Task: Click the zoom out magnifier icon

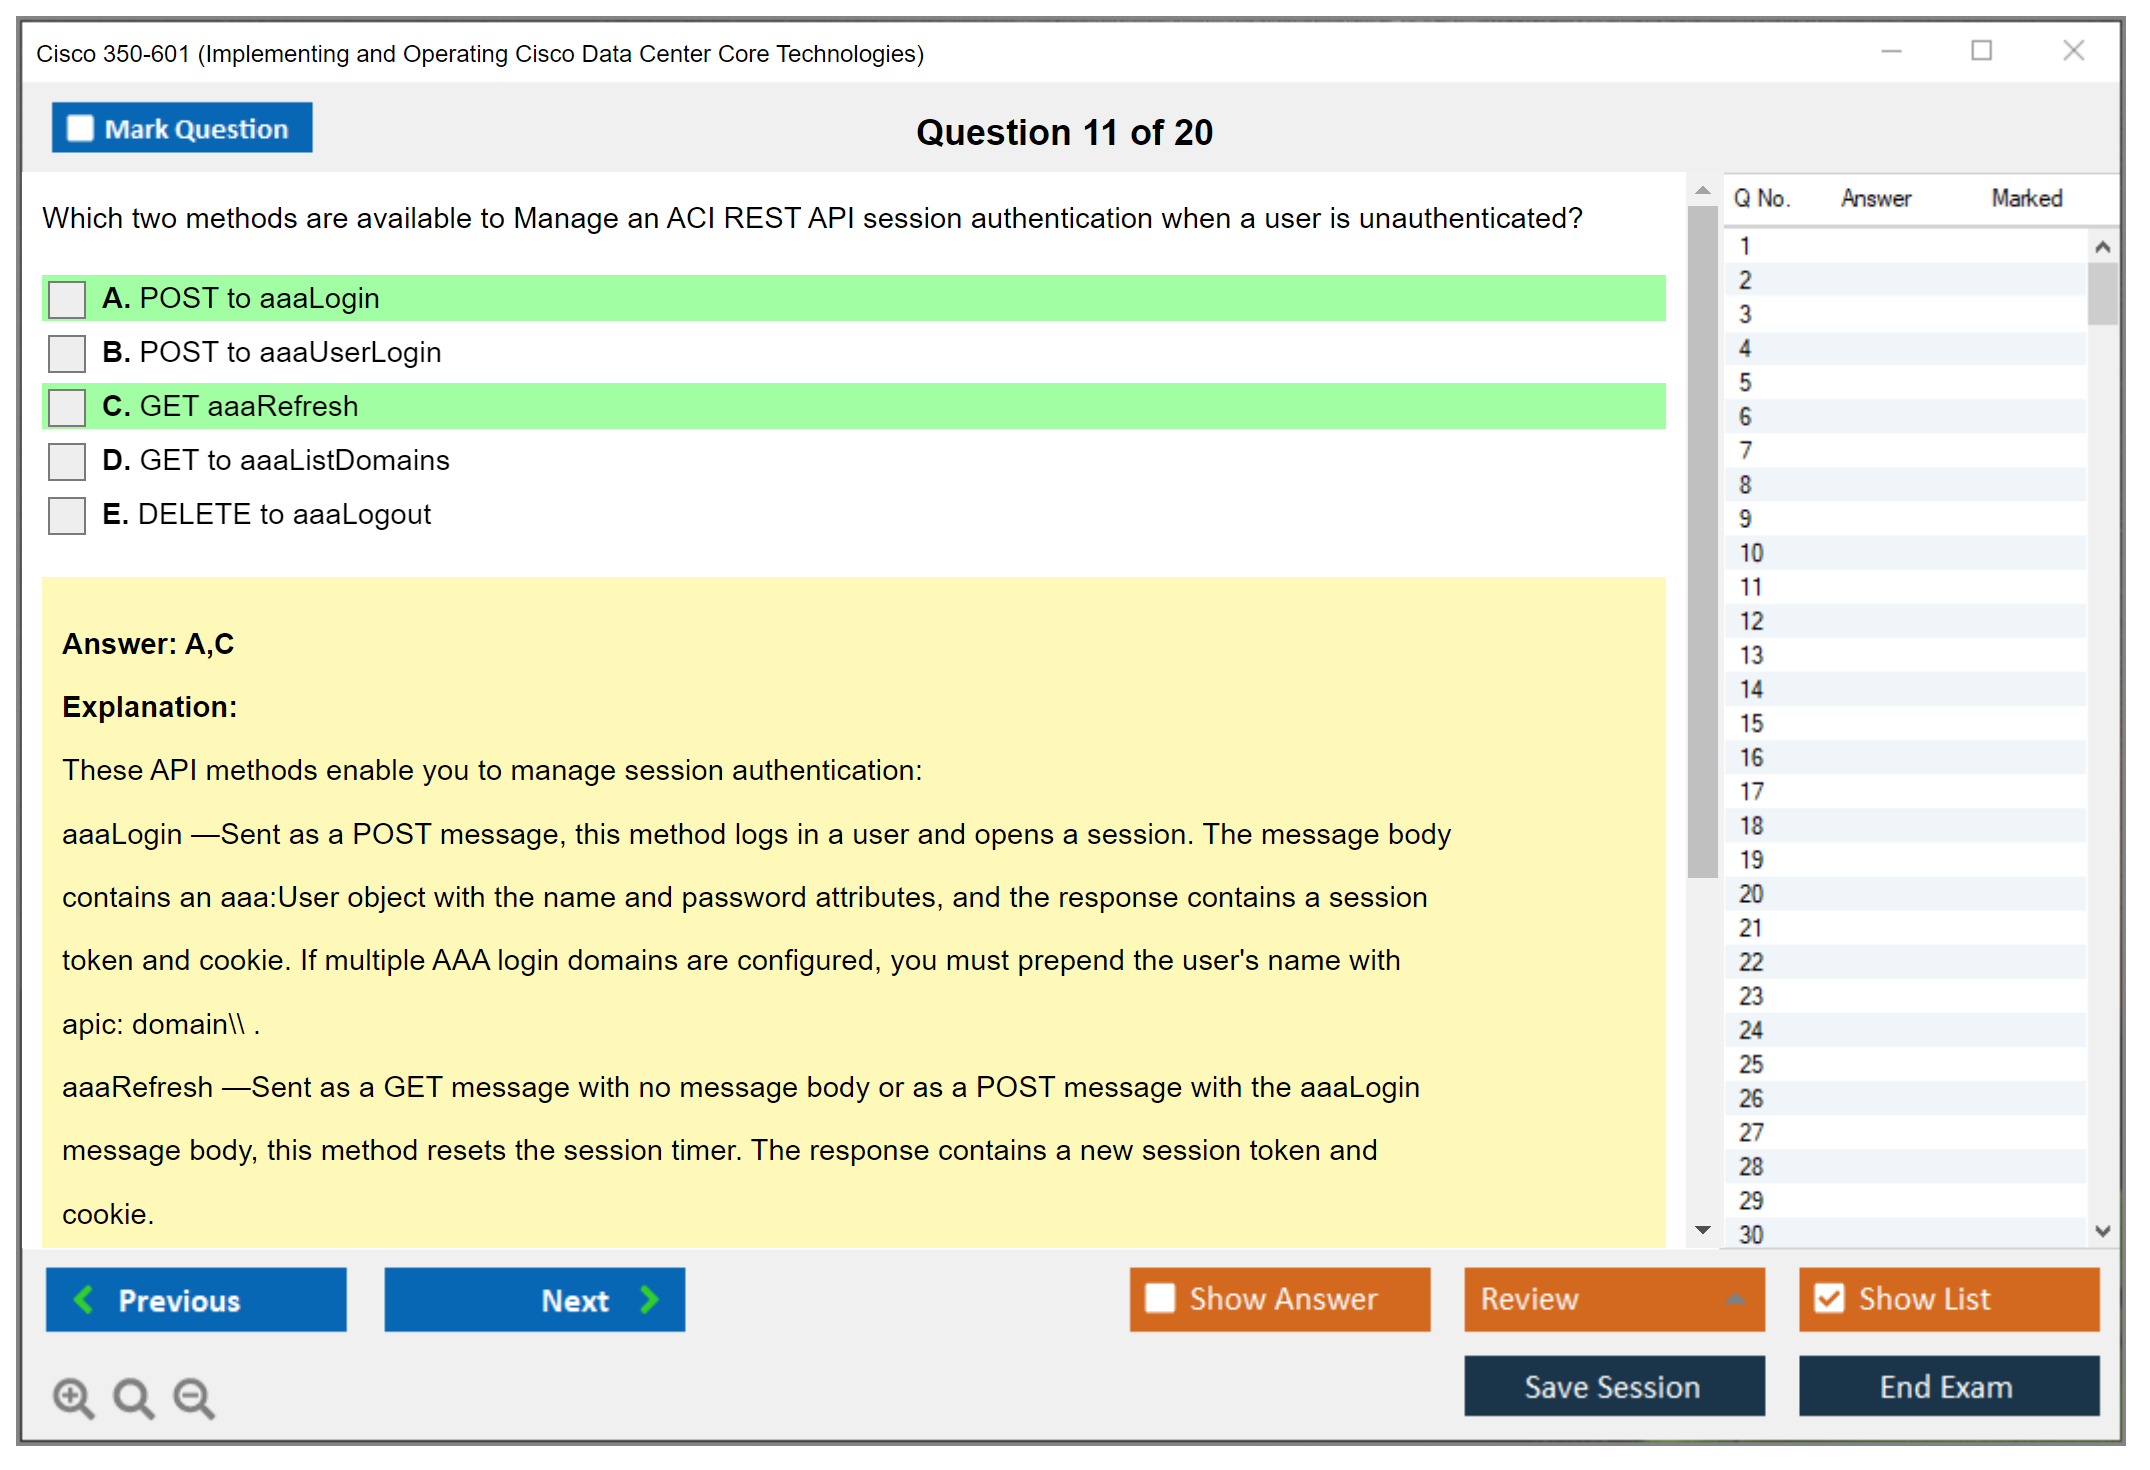Action: click(194, 1397)
